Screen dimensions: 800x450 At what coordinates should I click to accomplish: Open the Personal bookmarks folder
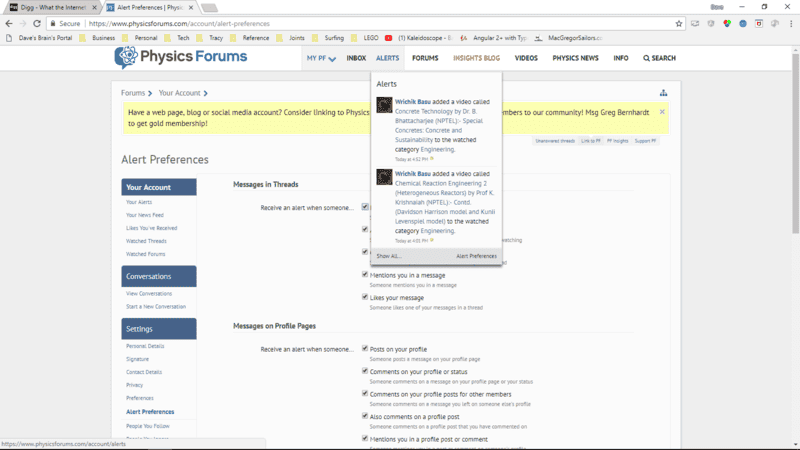[x=140, y=38]
